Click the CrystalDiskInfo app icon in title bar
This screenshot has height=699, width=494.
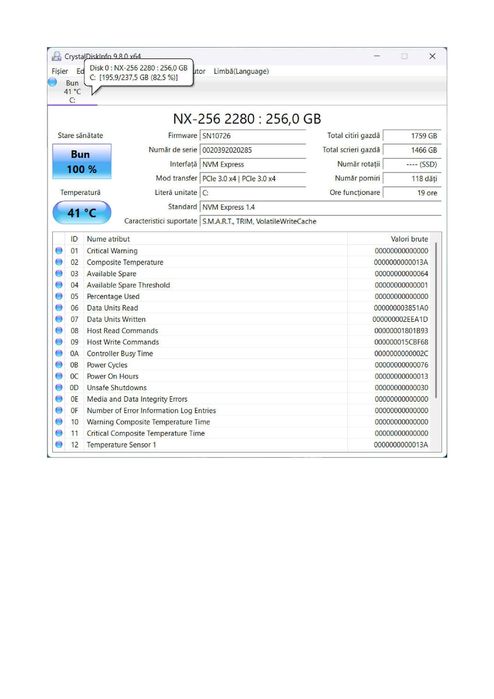(57, 56)
